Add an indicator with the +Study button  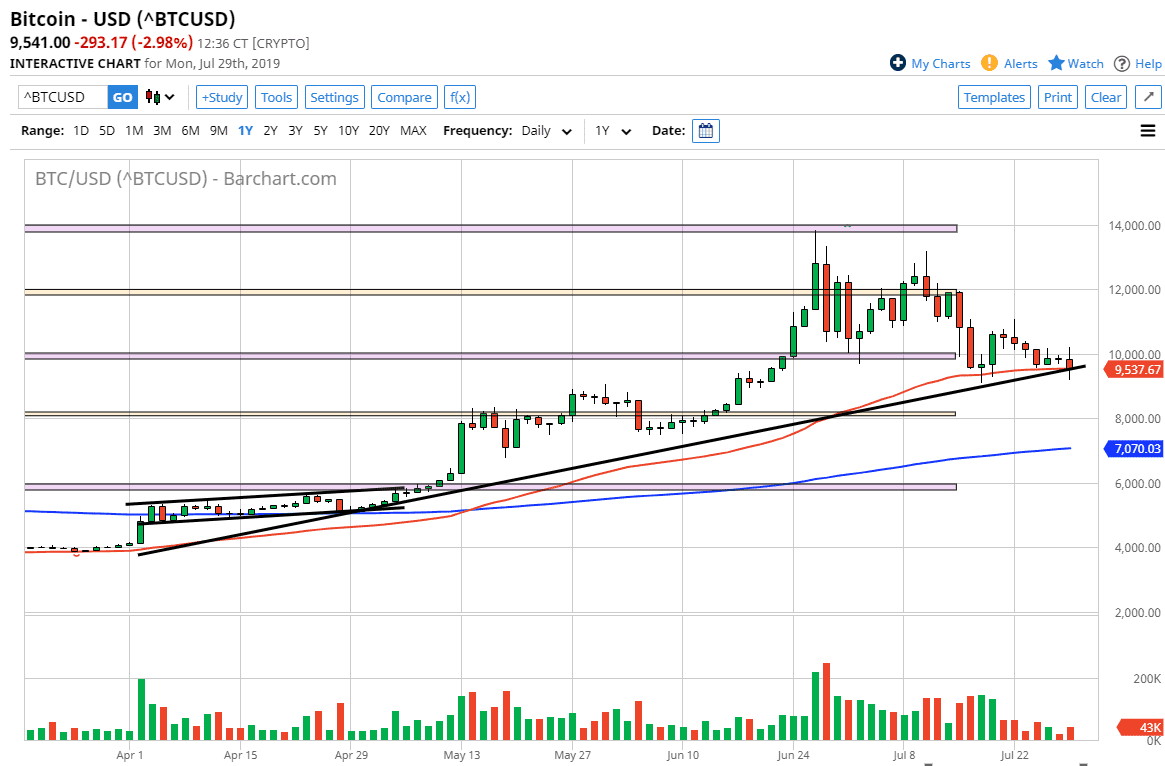tap(221, 97)
